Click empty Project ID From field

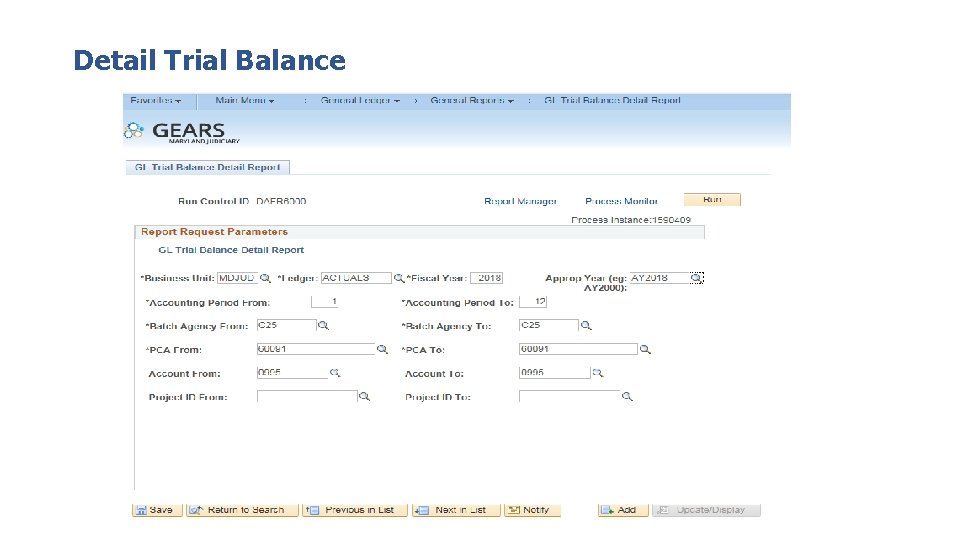[307, 396]
